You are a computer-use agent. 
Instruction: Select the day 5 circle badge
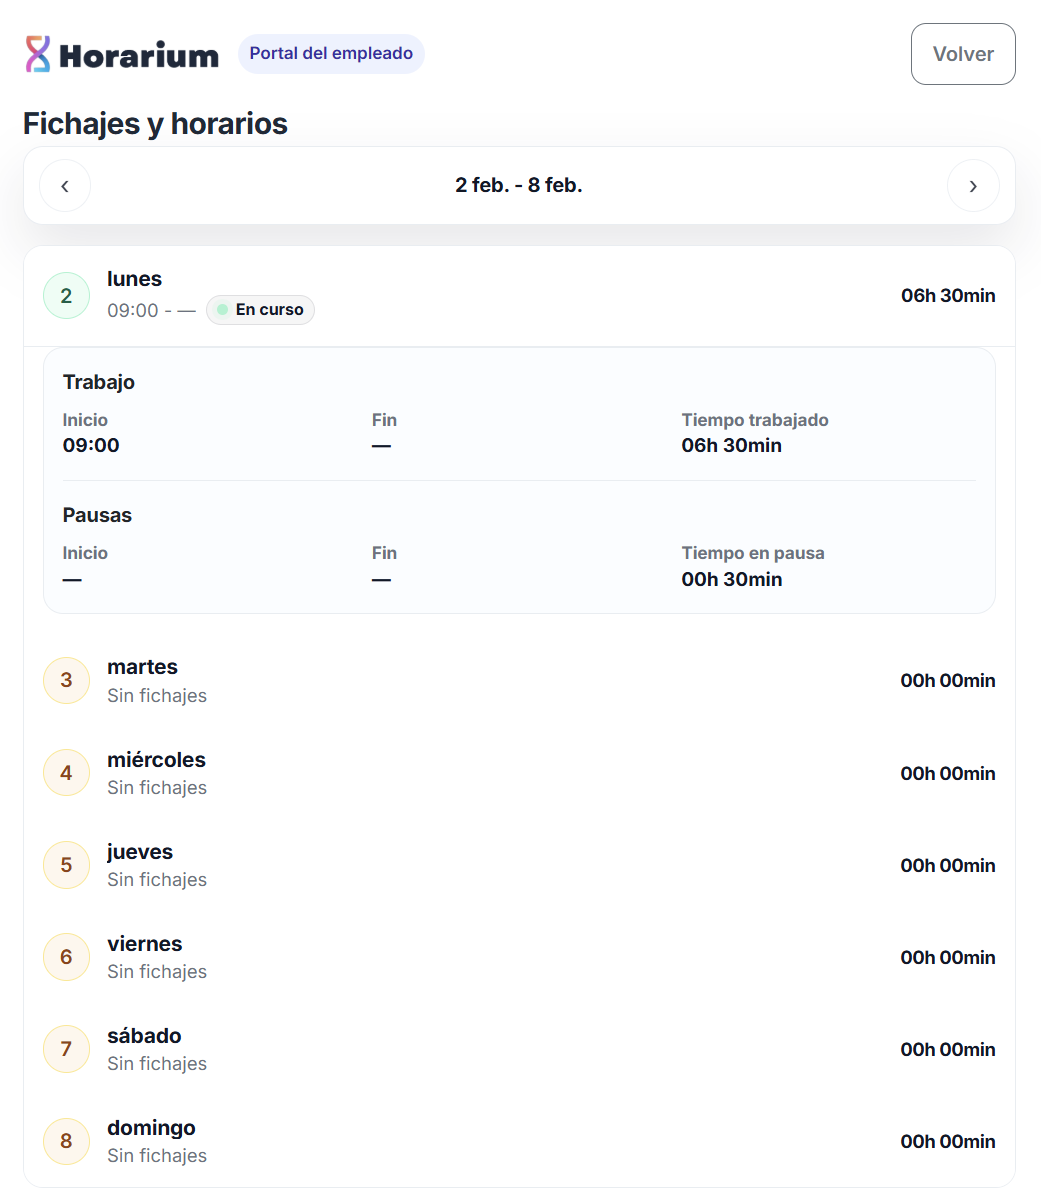point(67,865)
